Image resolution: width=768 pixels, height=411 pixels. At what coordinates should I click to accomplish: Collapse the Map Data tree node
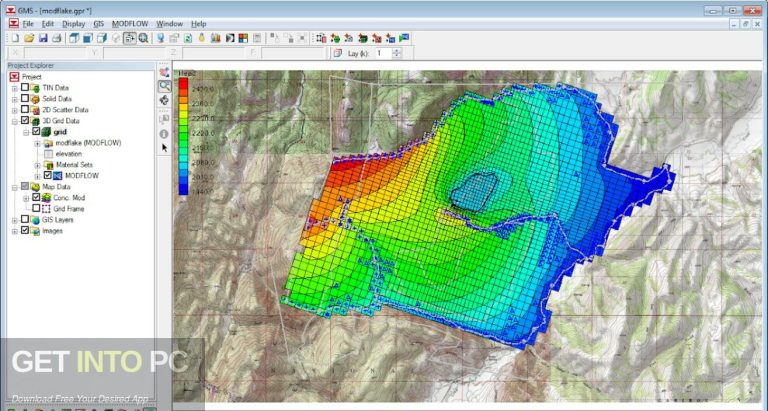(14, 186)
